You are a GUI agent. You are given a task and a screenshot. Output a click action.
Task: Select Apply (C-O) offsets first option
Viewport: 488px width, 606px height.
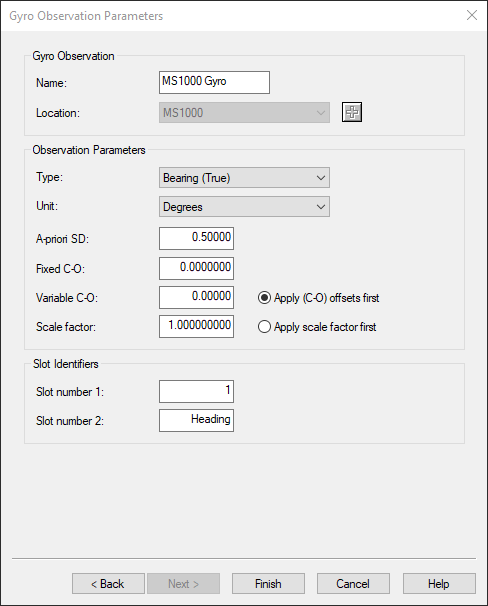click(x=318, y=298)
